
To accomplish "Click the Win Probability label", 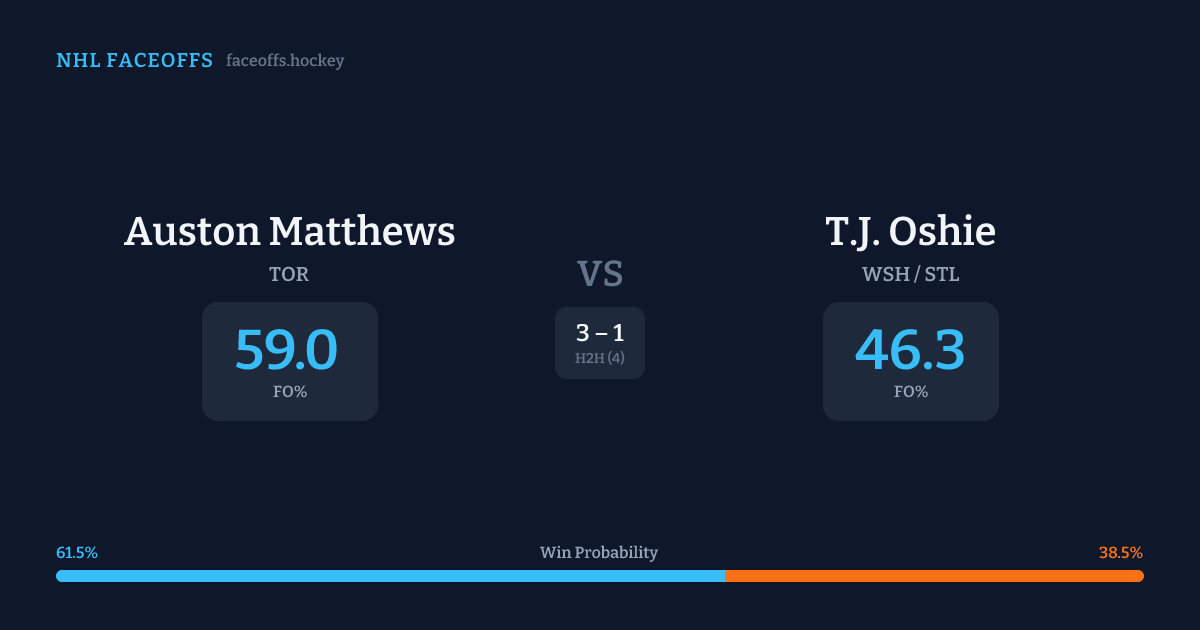I will 599,553.
